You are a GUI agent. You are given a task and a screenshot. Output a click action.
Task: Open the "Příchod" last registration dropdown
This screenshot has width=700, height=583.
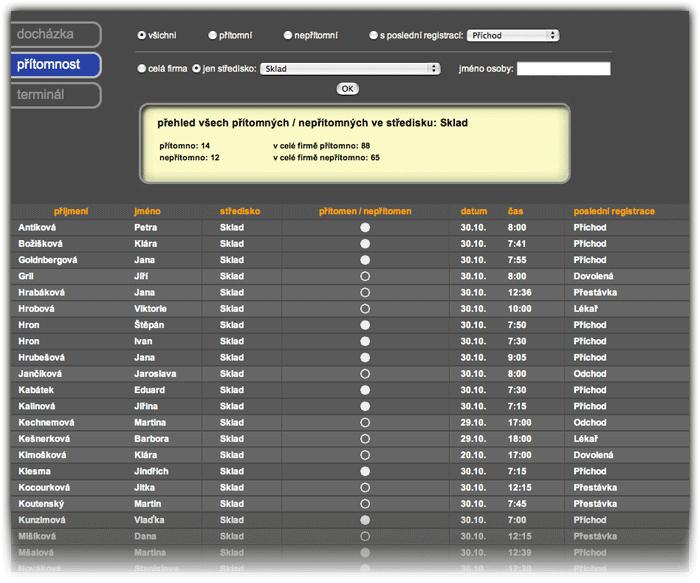512,35
